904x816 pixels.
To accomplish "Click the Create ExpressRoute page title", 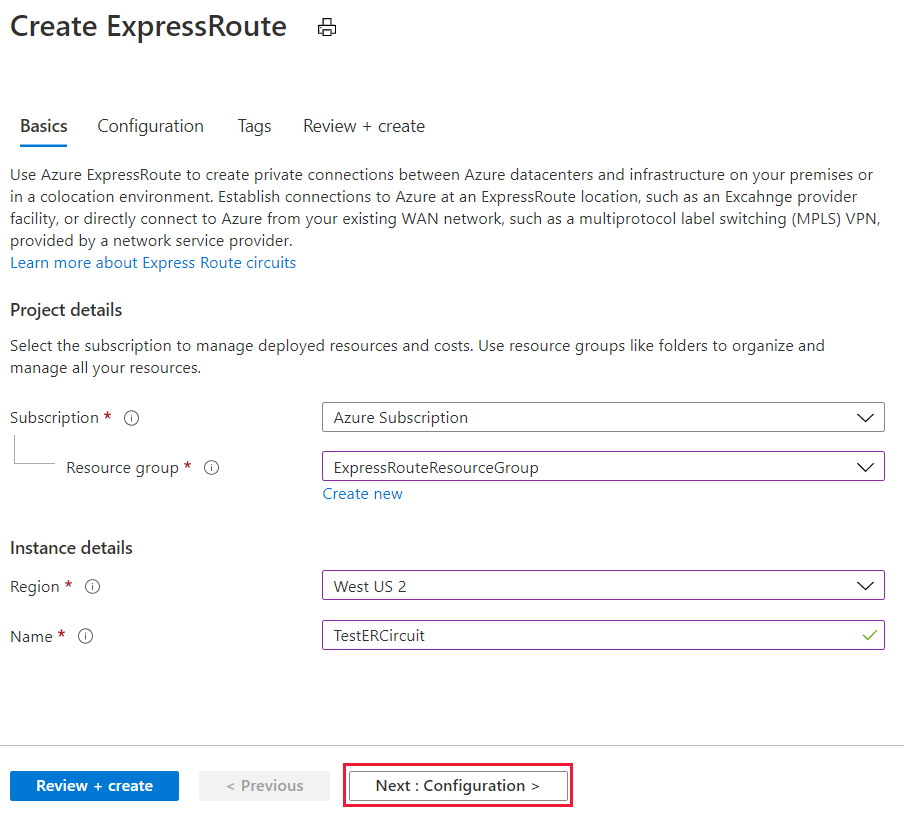I will pos(148,27).
